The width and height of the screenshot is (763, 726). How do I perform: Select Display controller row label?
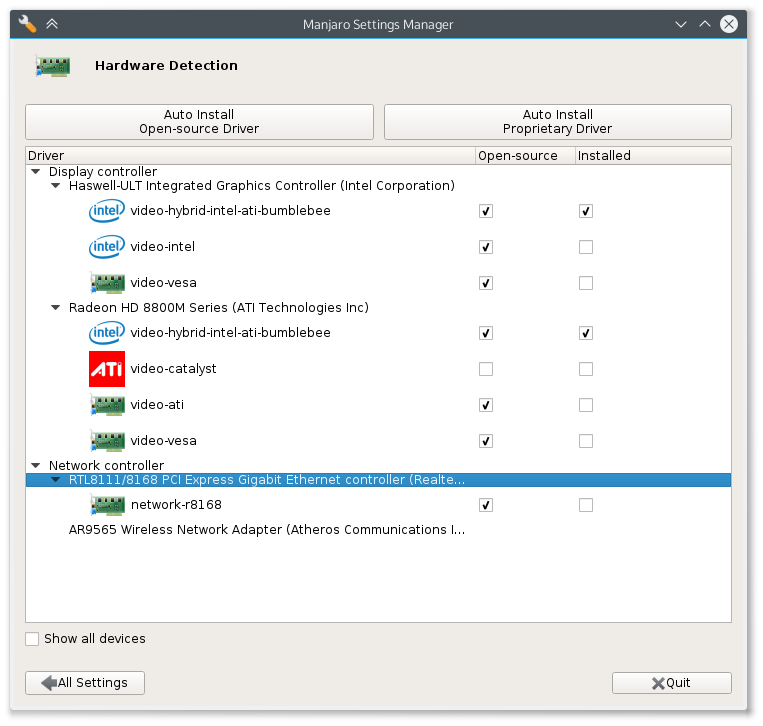click(103, 171)
